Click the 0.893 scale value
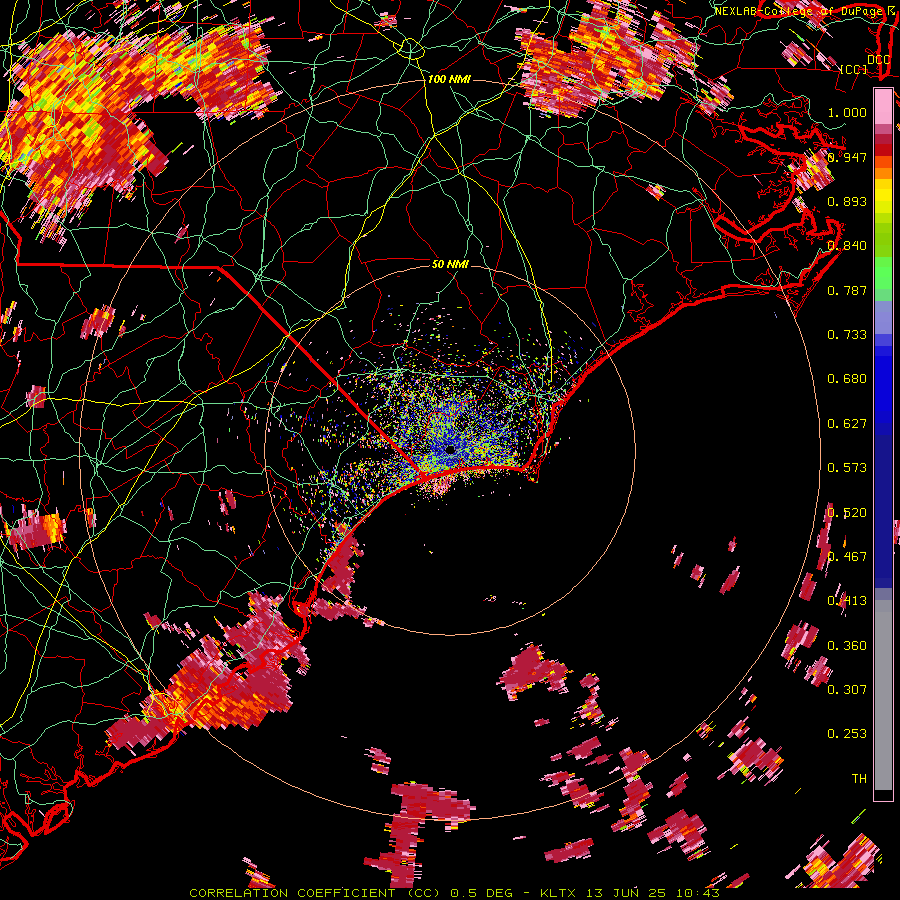This screenshot has height=900, width=900. click(847, 201)
